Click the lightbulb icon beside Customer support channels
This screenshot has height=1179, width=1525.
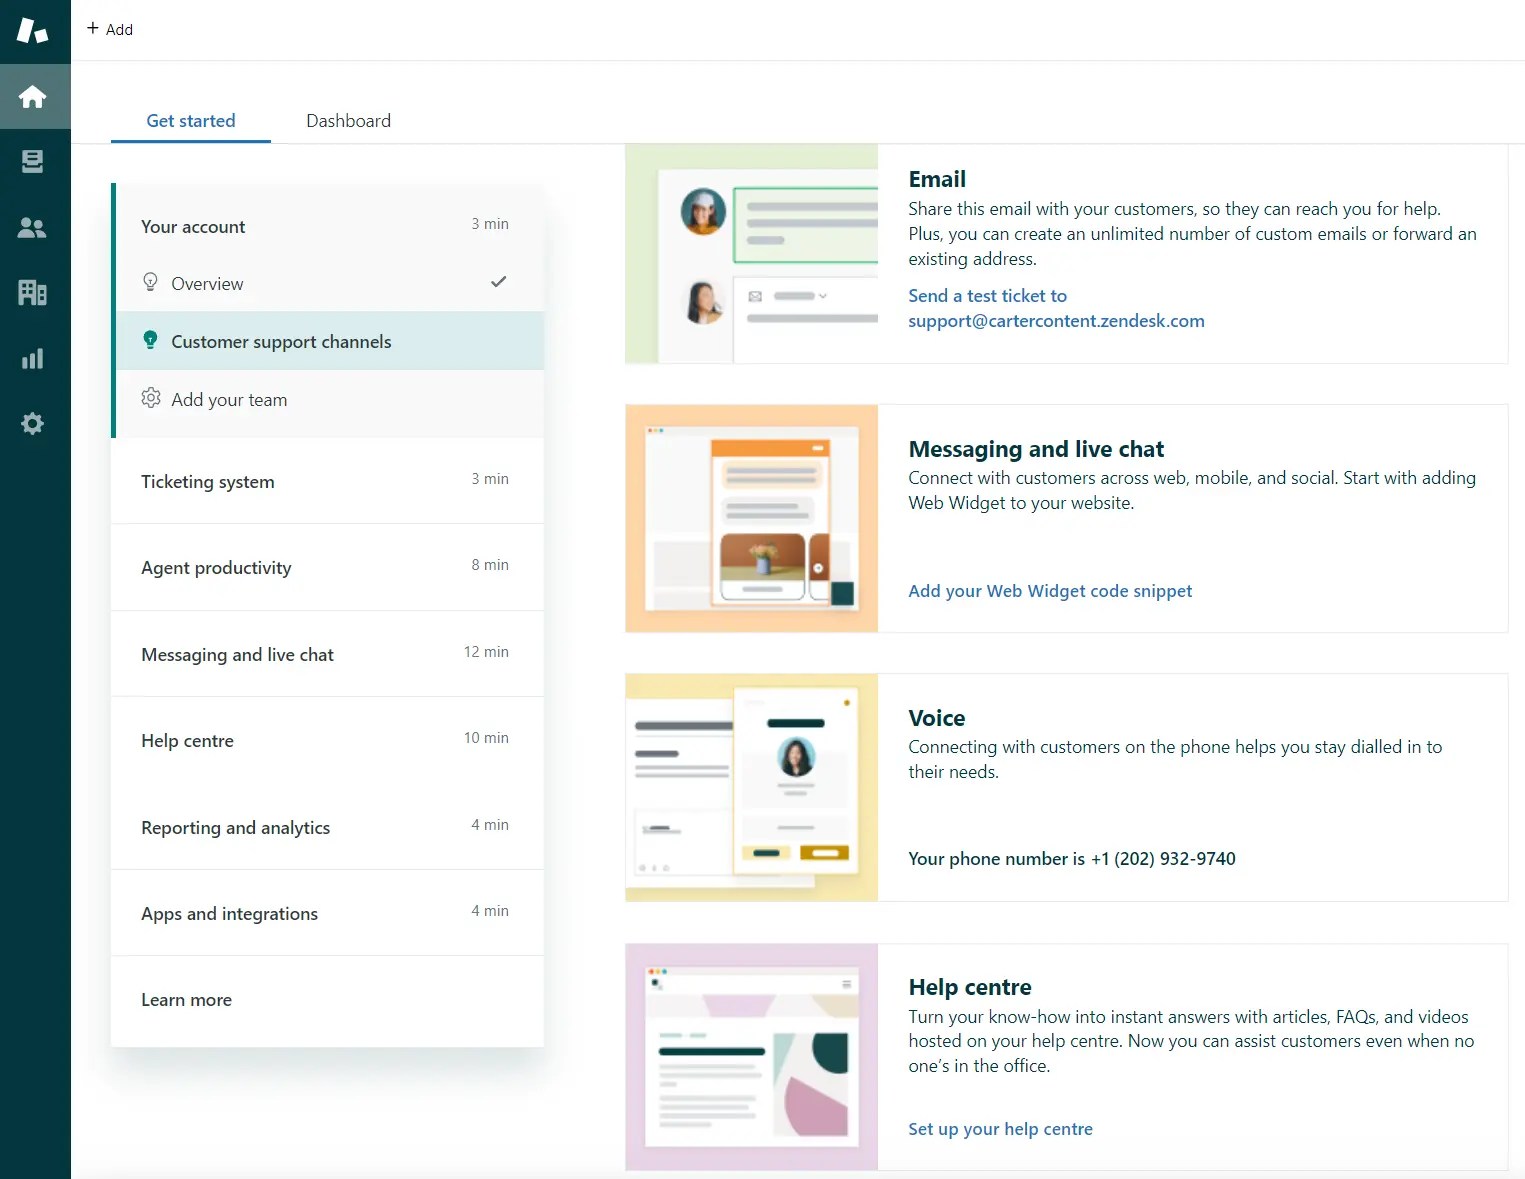click(151, 340)
